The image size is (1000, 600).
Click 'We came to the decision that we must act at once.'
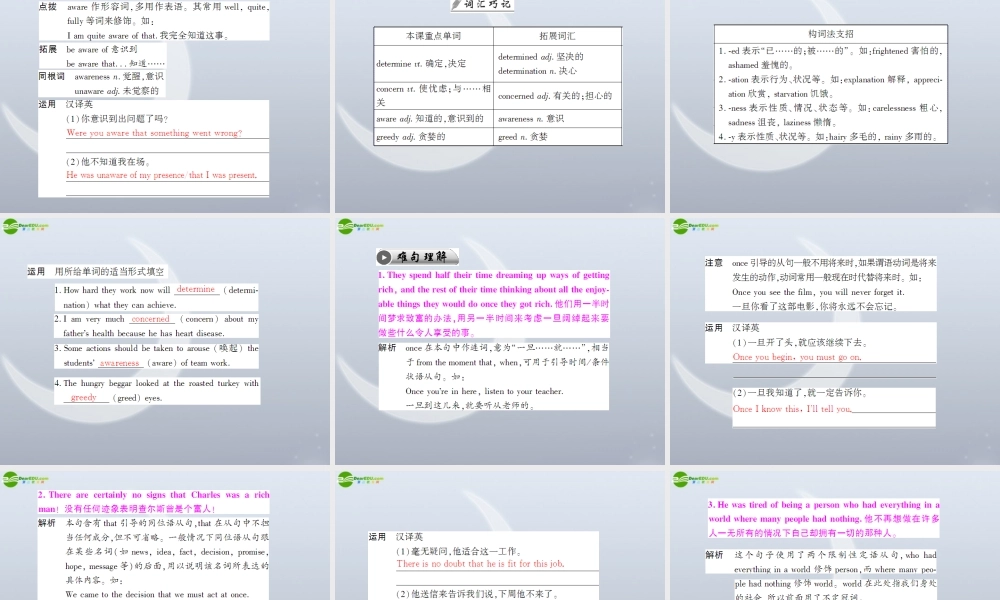(x=158, y=594)
